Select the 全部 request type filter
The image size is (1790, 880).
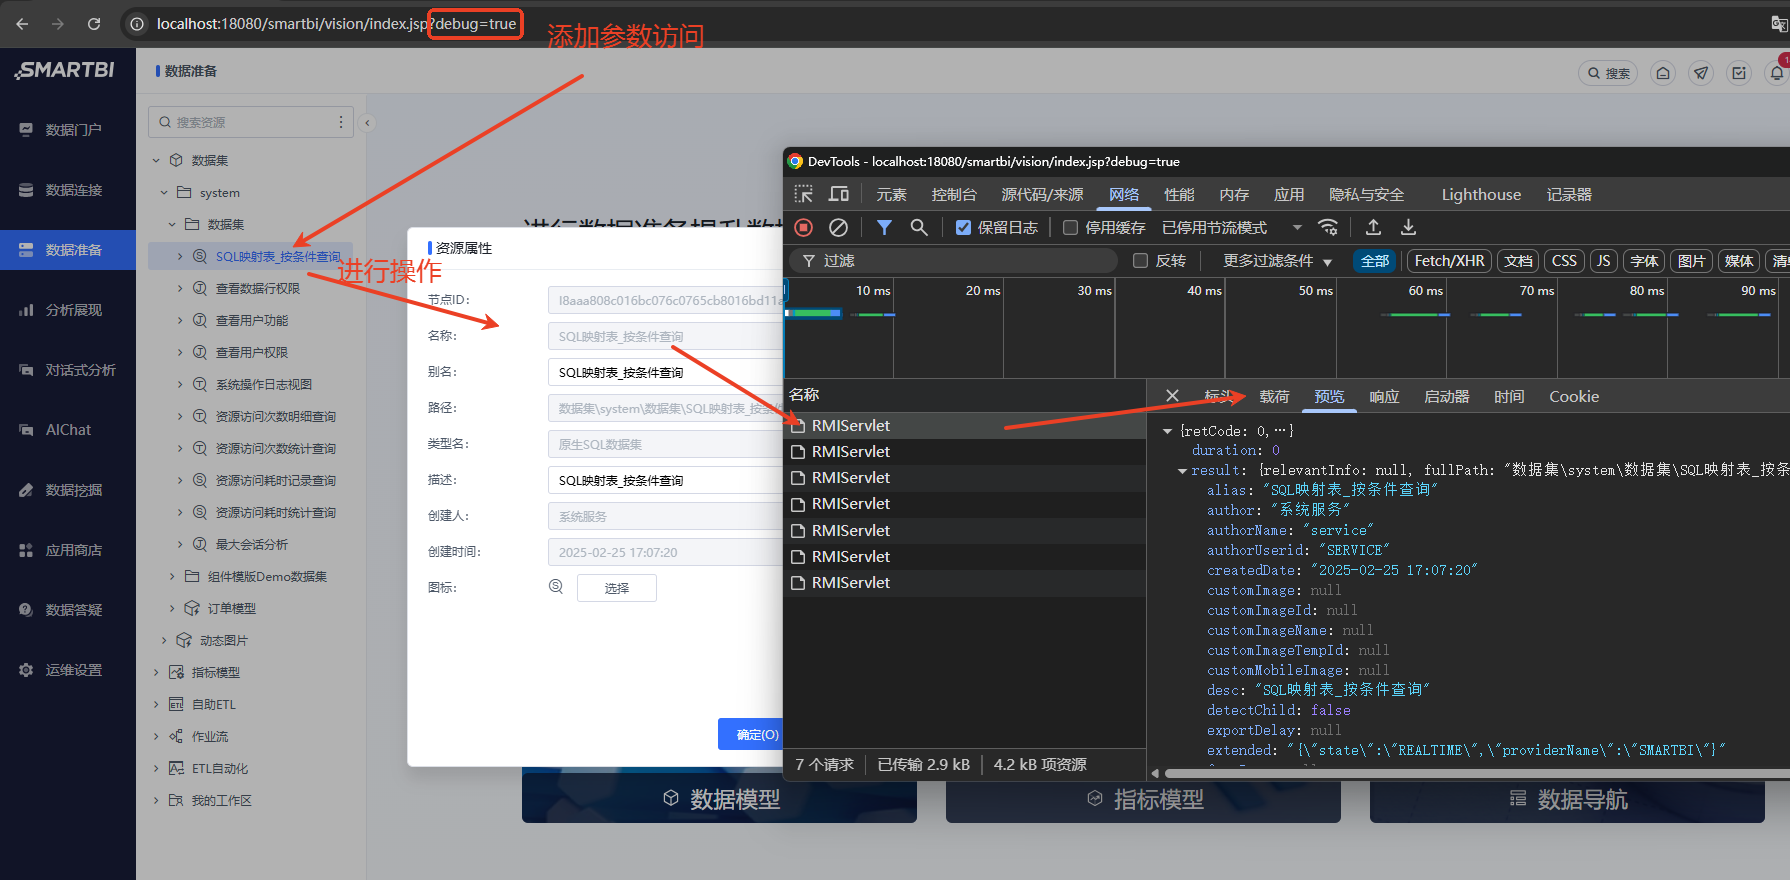(1375, 261)
